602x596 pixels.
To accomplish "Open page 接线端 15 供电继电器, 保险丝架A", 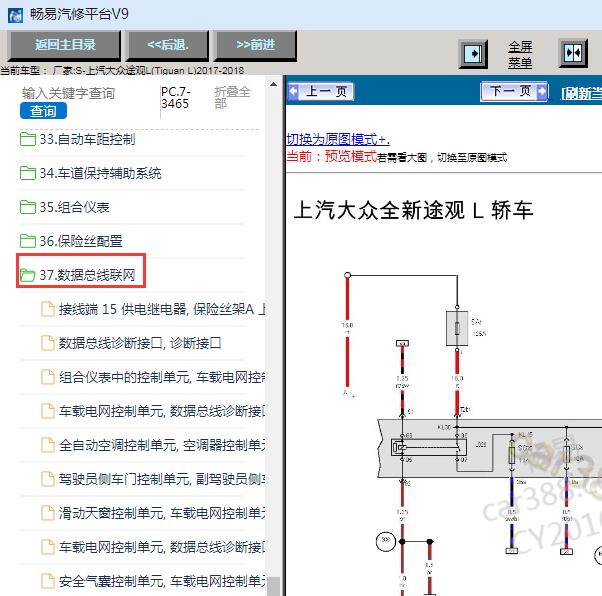I will coord(162,309).
